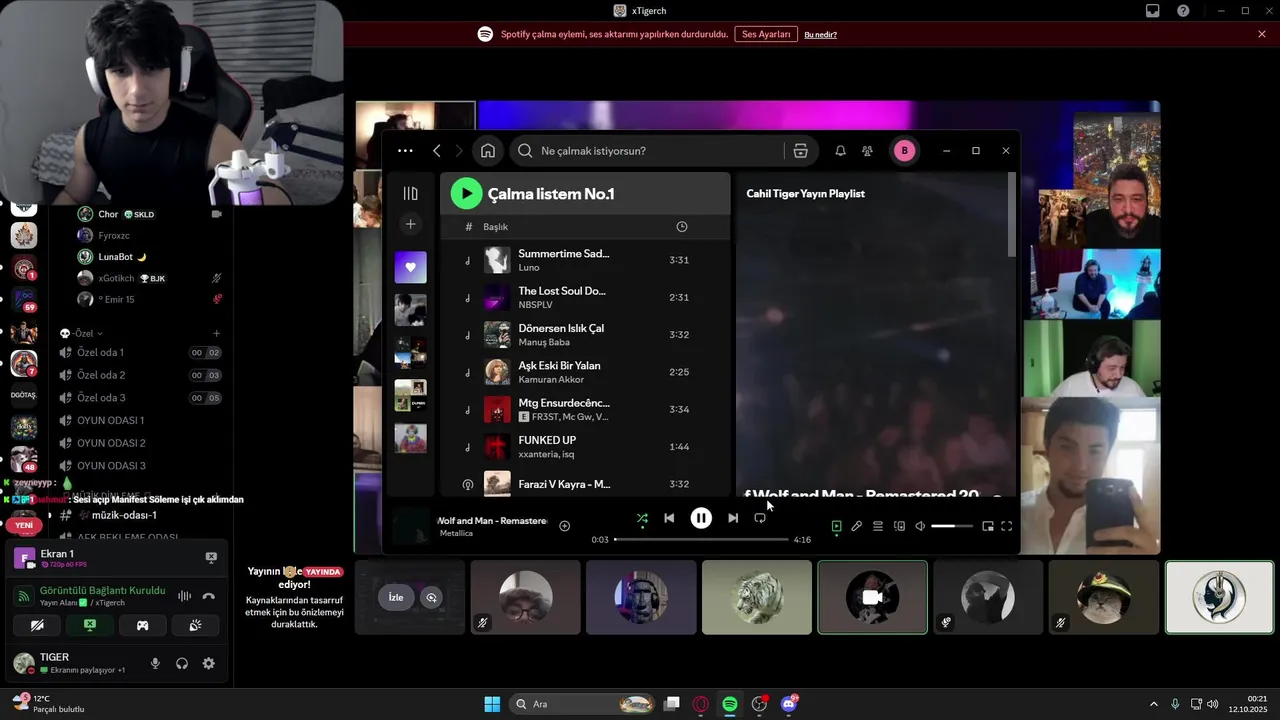This screenshot has width=1280, height=720.
Task: Open Discord soundboard button
Action: click(195, 625)
